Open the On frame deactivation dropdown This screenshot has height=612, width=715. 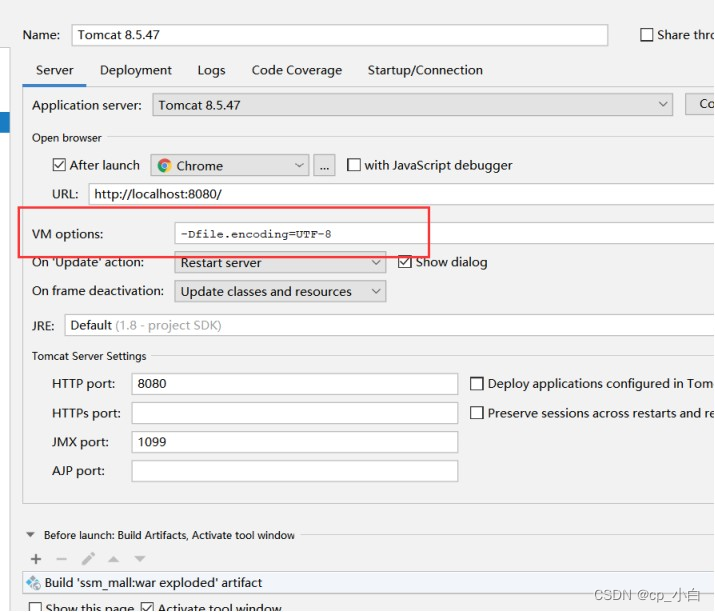click(280, 291)
